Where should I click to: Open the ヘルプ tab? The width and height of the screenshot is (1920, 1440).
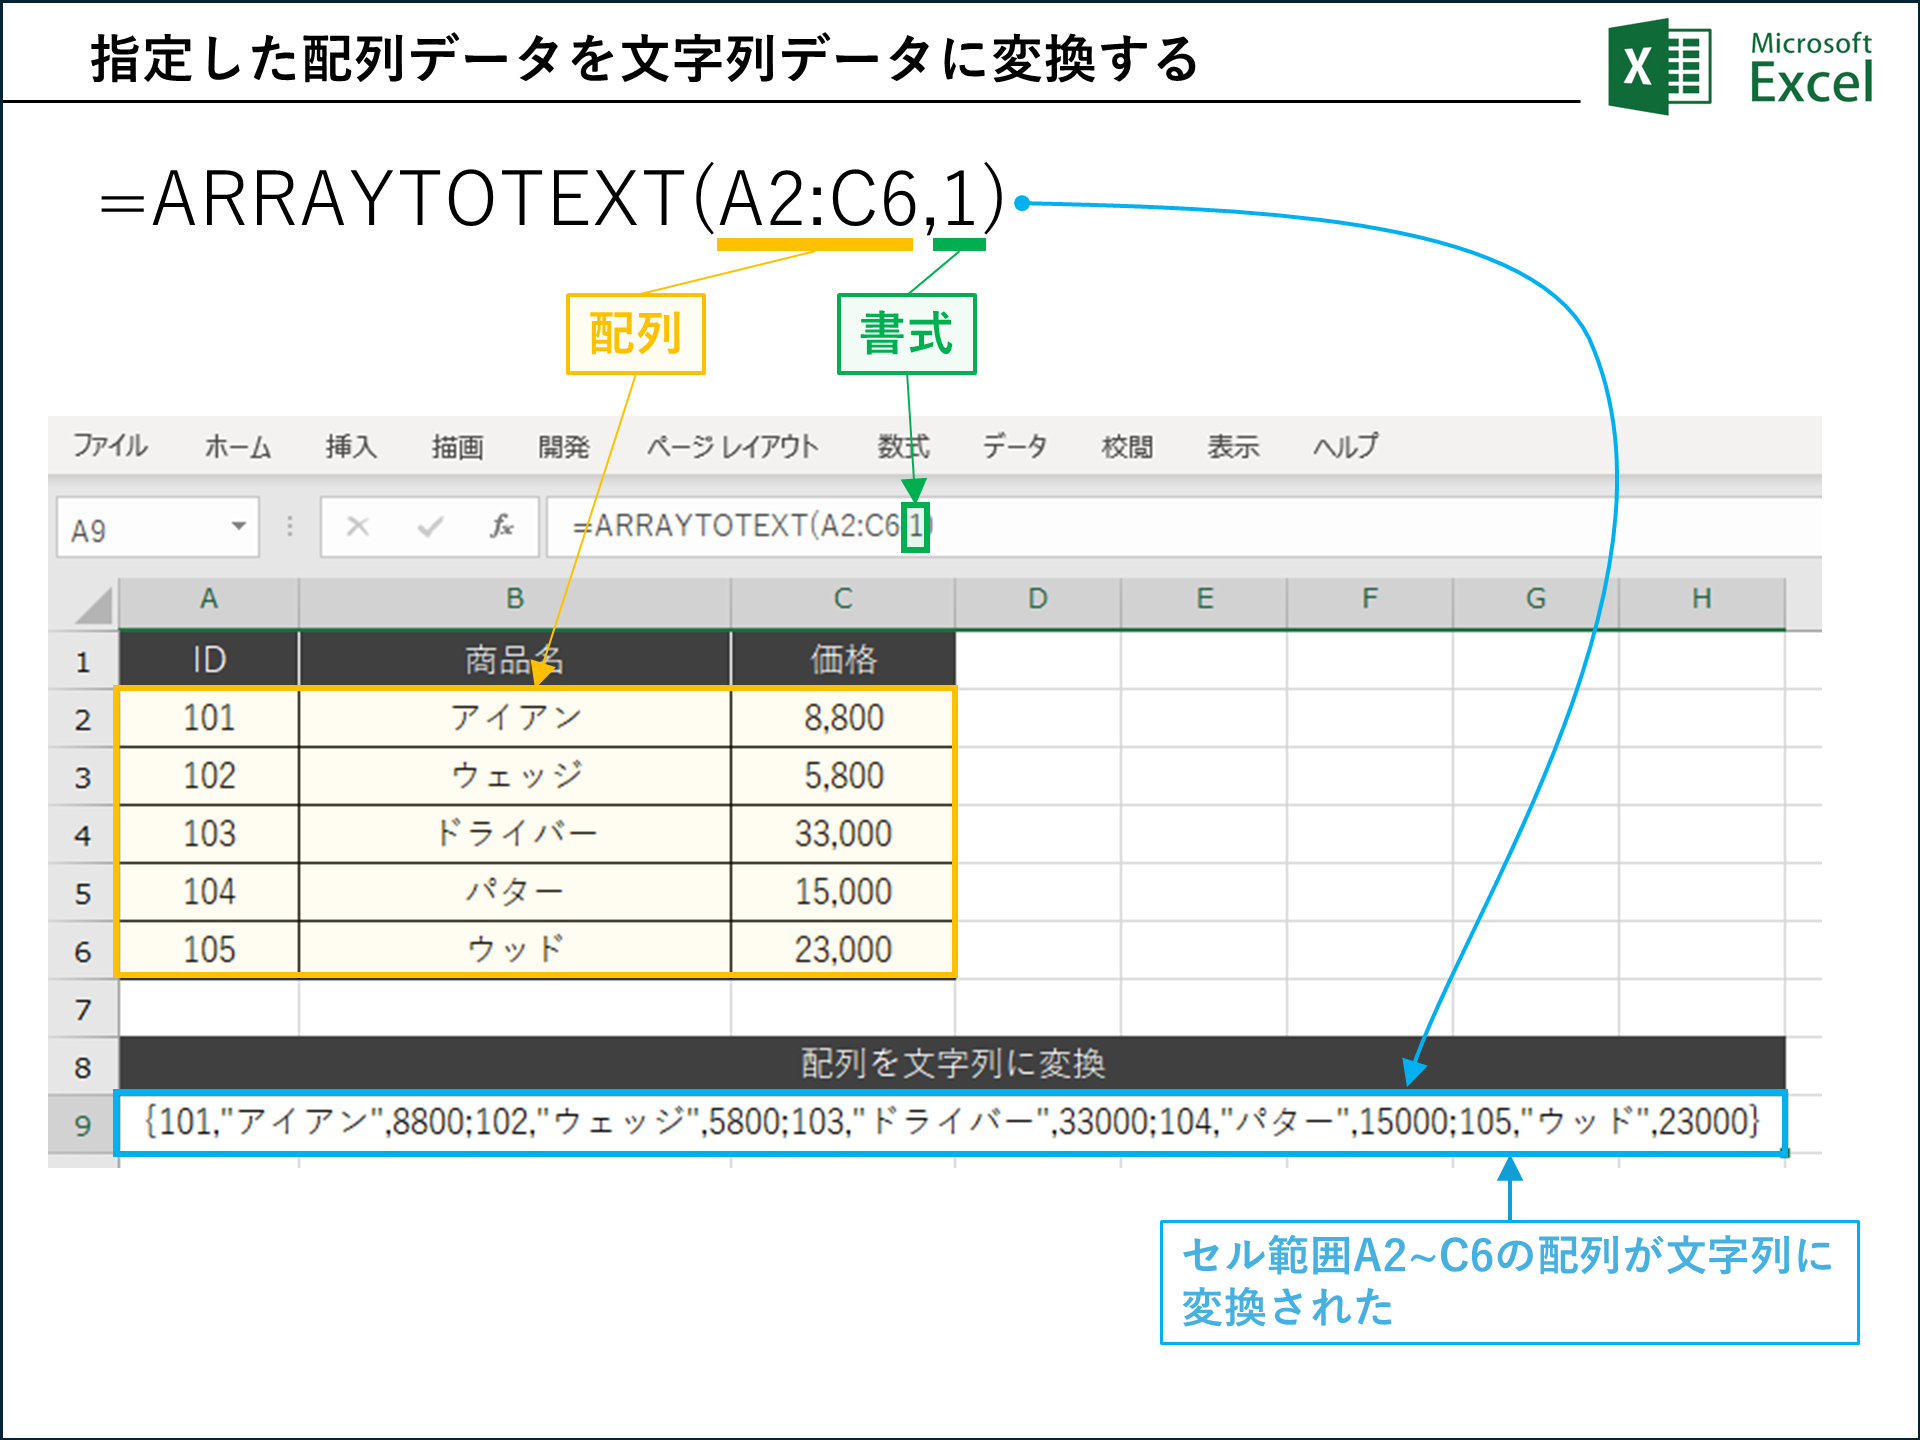point(1345,447)
